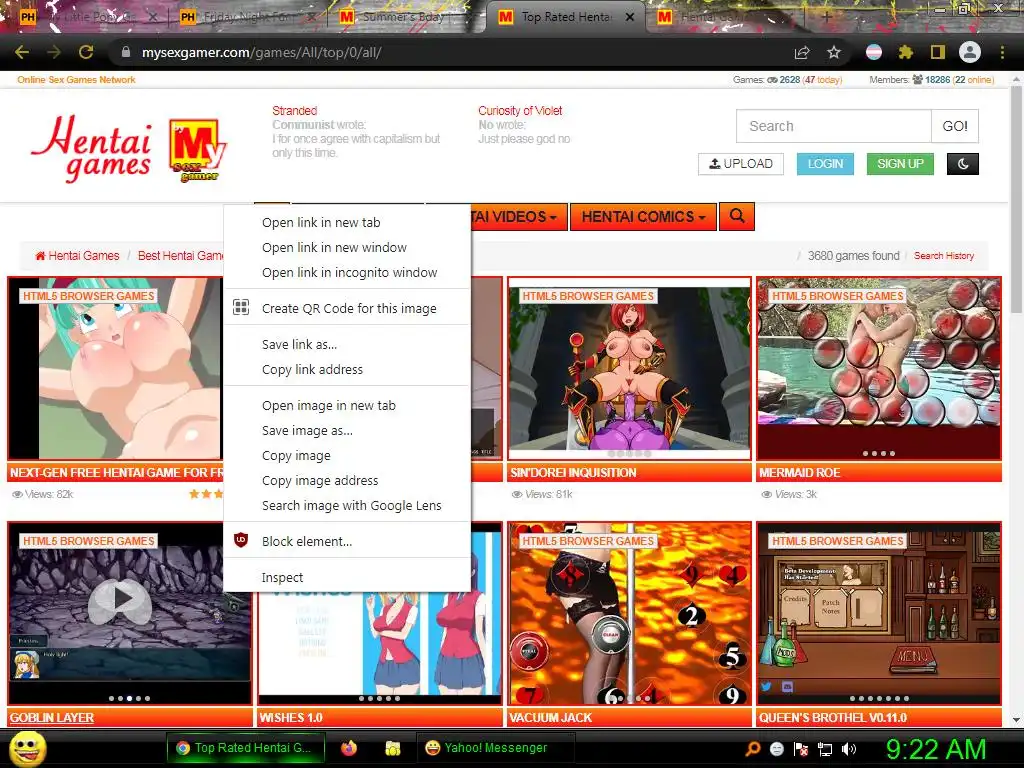Open the 'GOBLIN LAYER' title link
Viewport: 1024px width, 768px height.
point(52,718)
